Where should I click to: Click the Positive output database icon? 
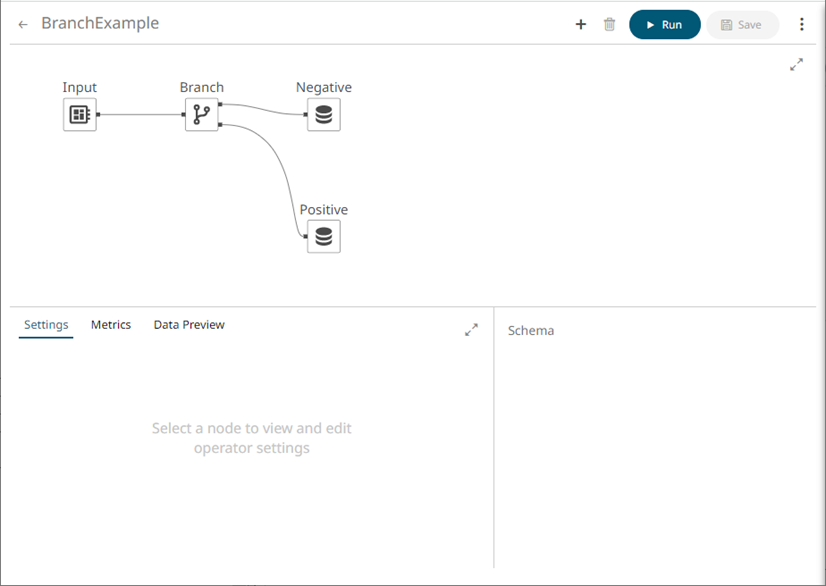[x=323, y=236]
